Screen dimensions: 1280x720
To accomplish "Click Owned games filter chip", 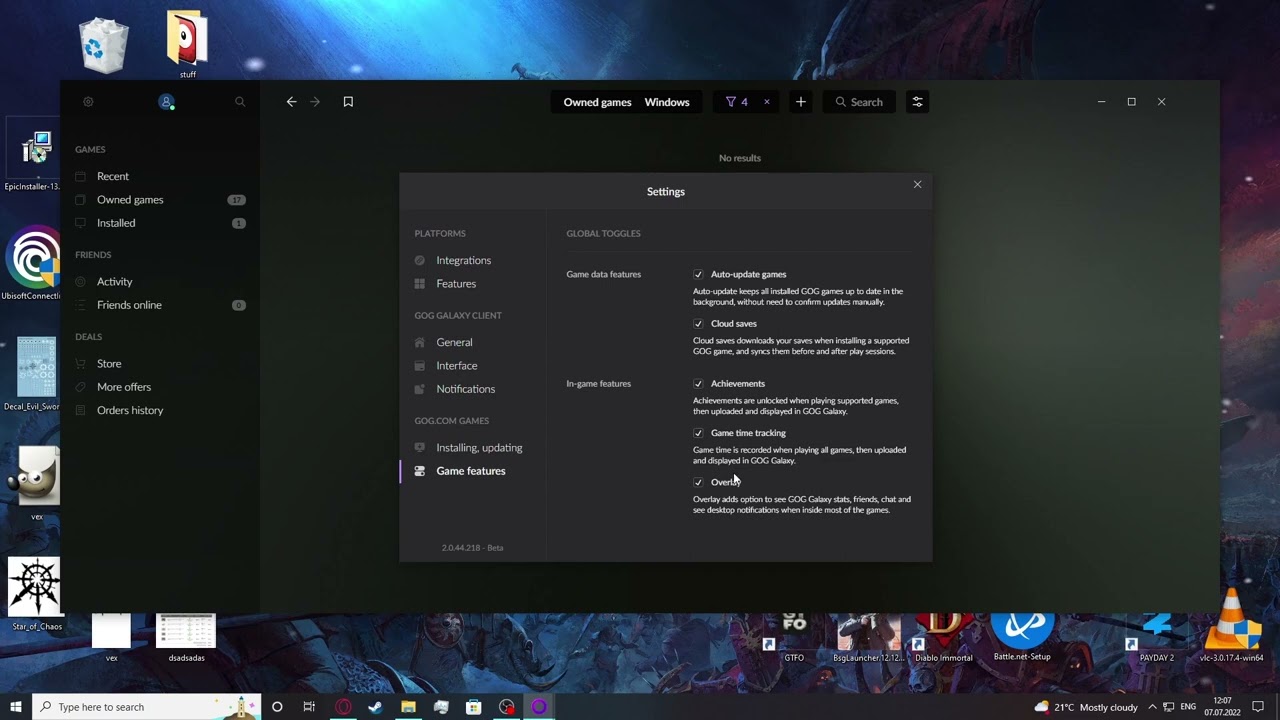I will [597, 102].
